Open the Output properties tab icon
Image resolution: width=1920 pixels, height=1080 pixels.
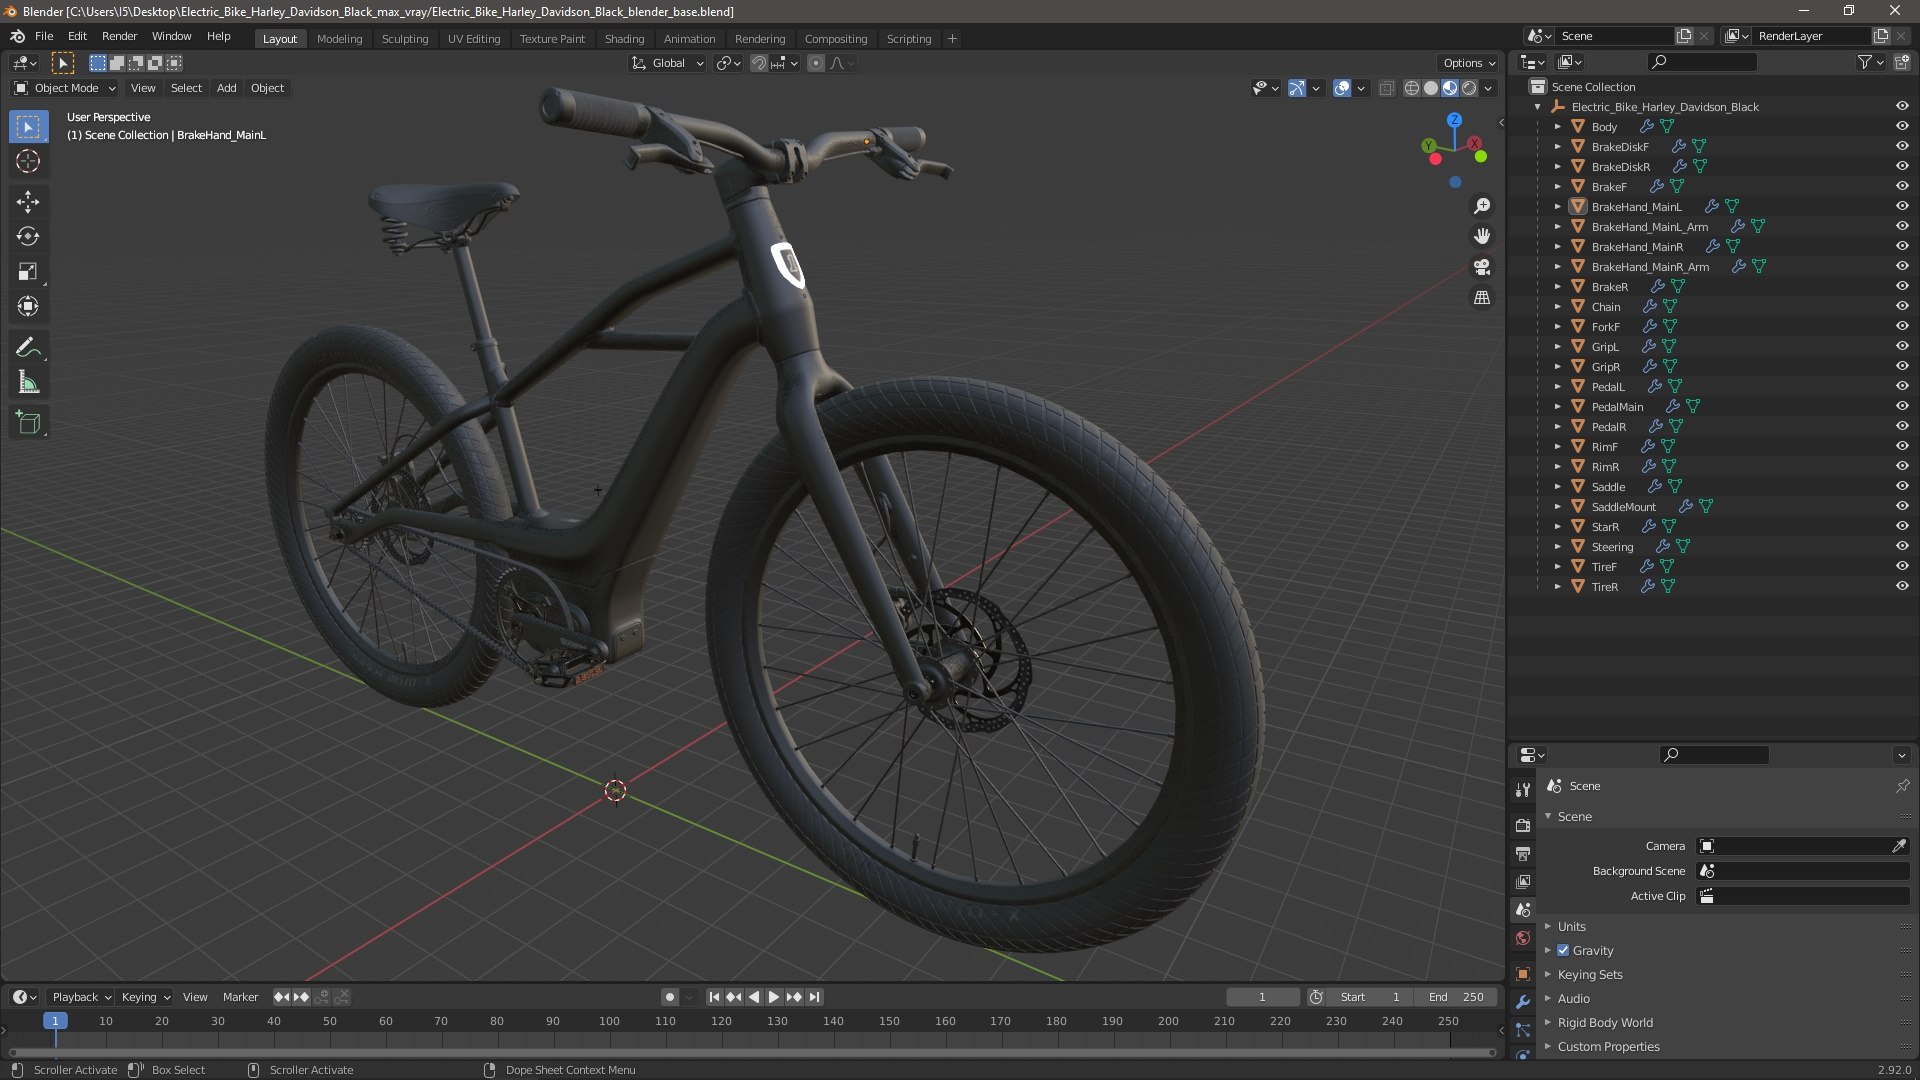coord(1523,853)
